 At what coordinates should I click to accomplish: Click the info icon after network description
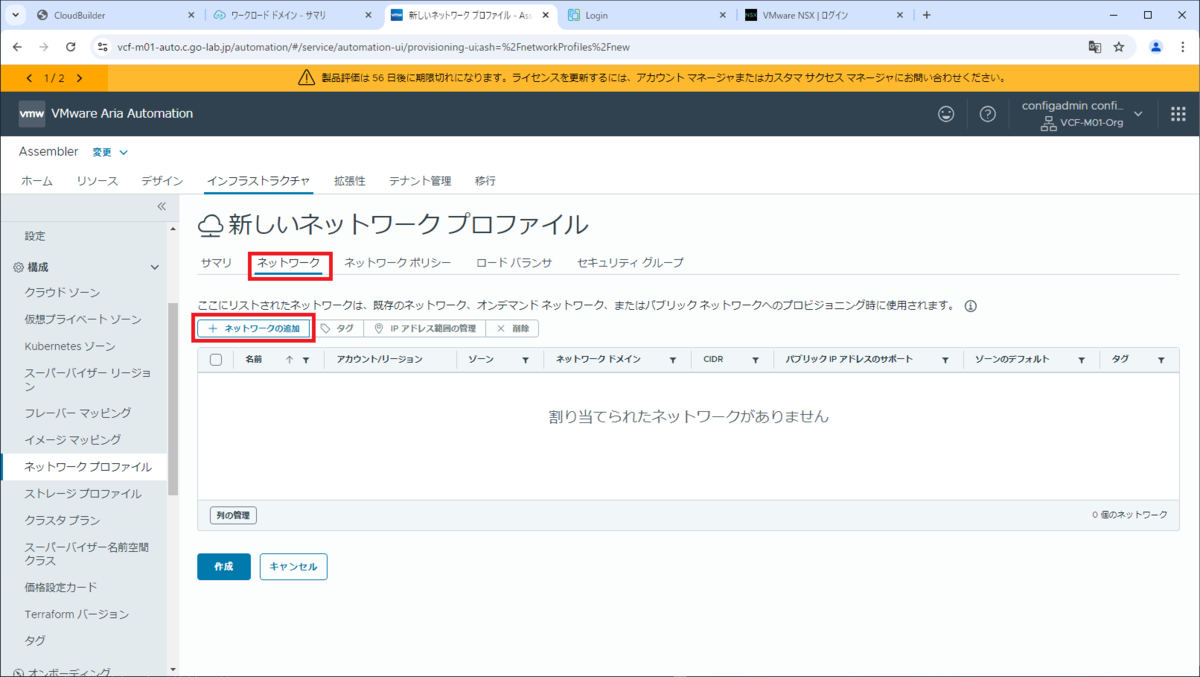[x=970, y=306]
